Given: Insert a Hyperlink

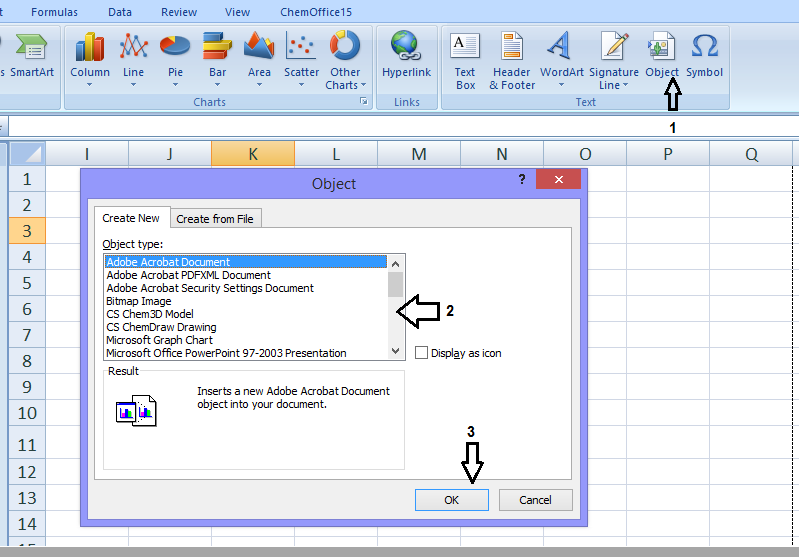Looking at the screenshot, I should point(406,55).
